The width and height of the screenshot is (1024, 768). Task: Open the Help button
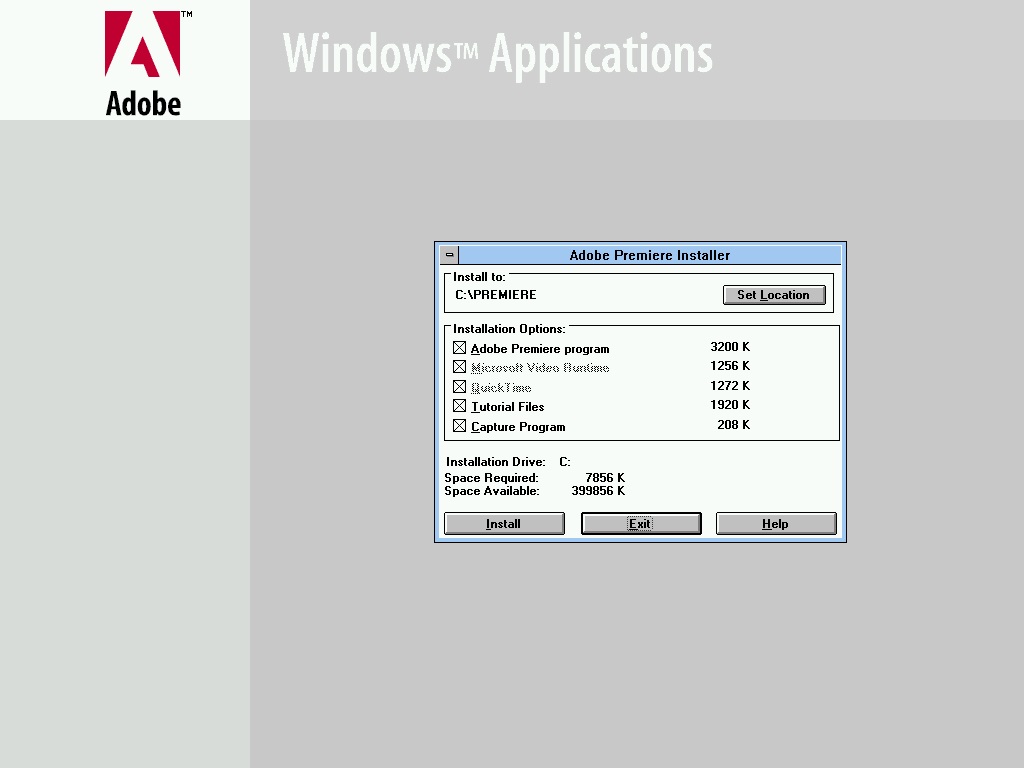tap(776, 524)
